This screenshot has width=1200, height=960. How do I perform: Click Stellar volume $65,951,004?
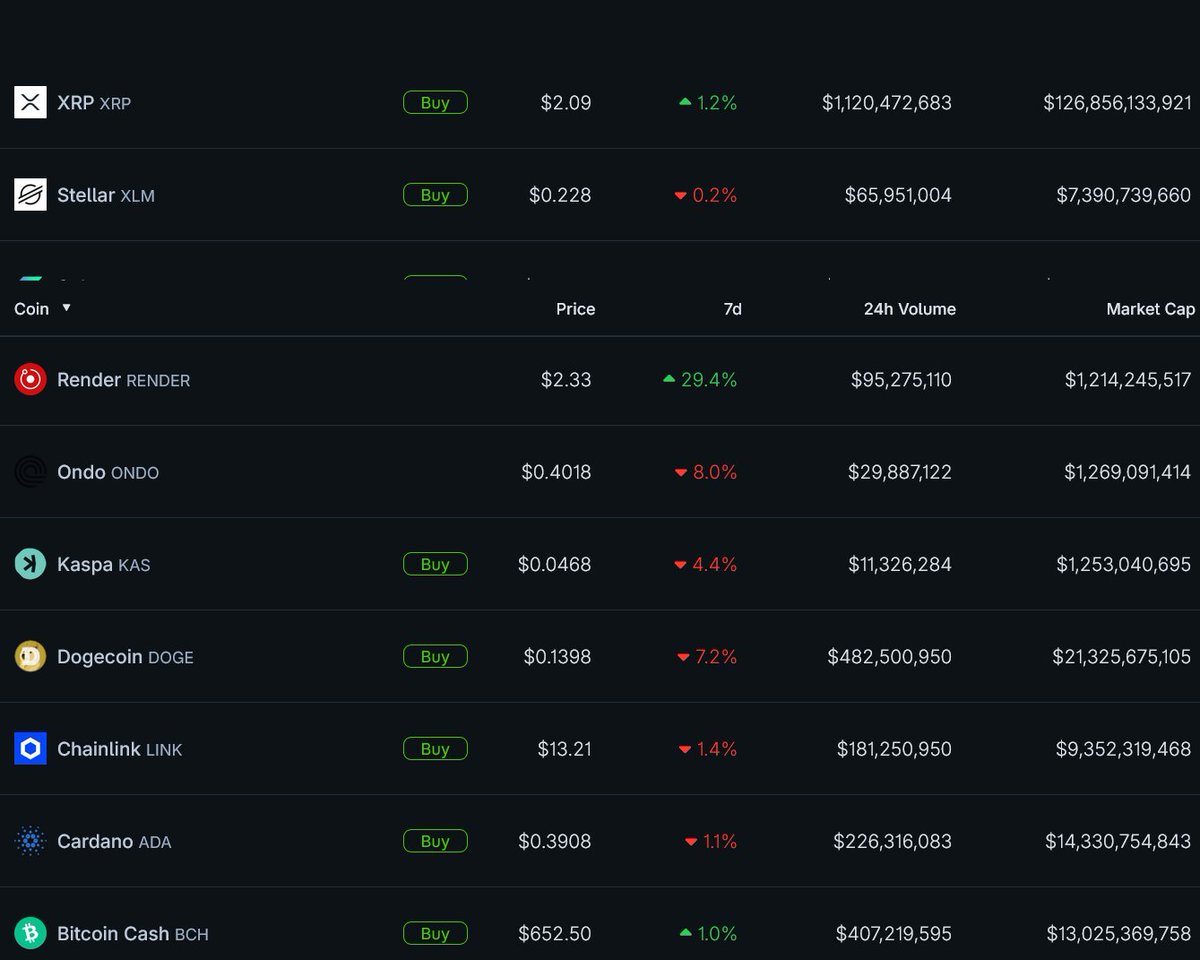pyautogui.click(x=898, y=195)
